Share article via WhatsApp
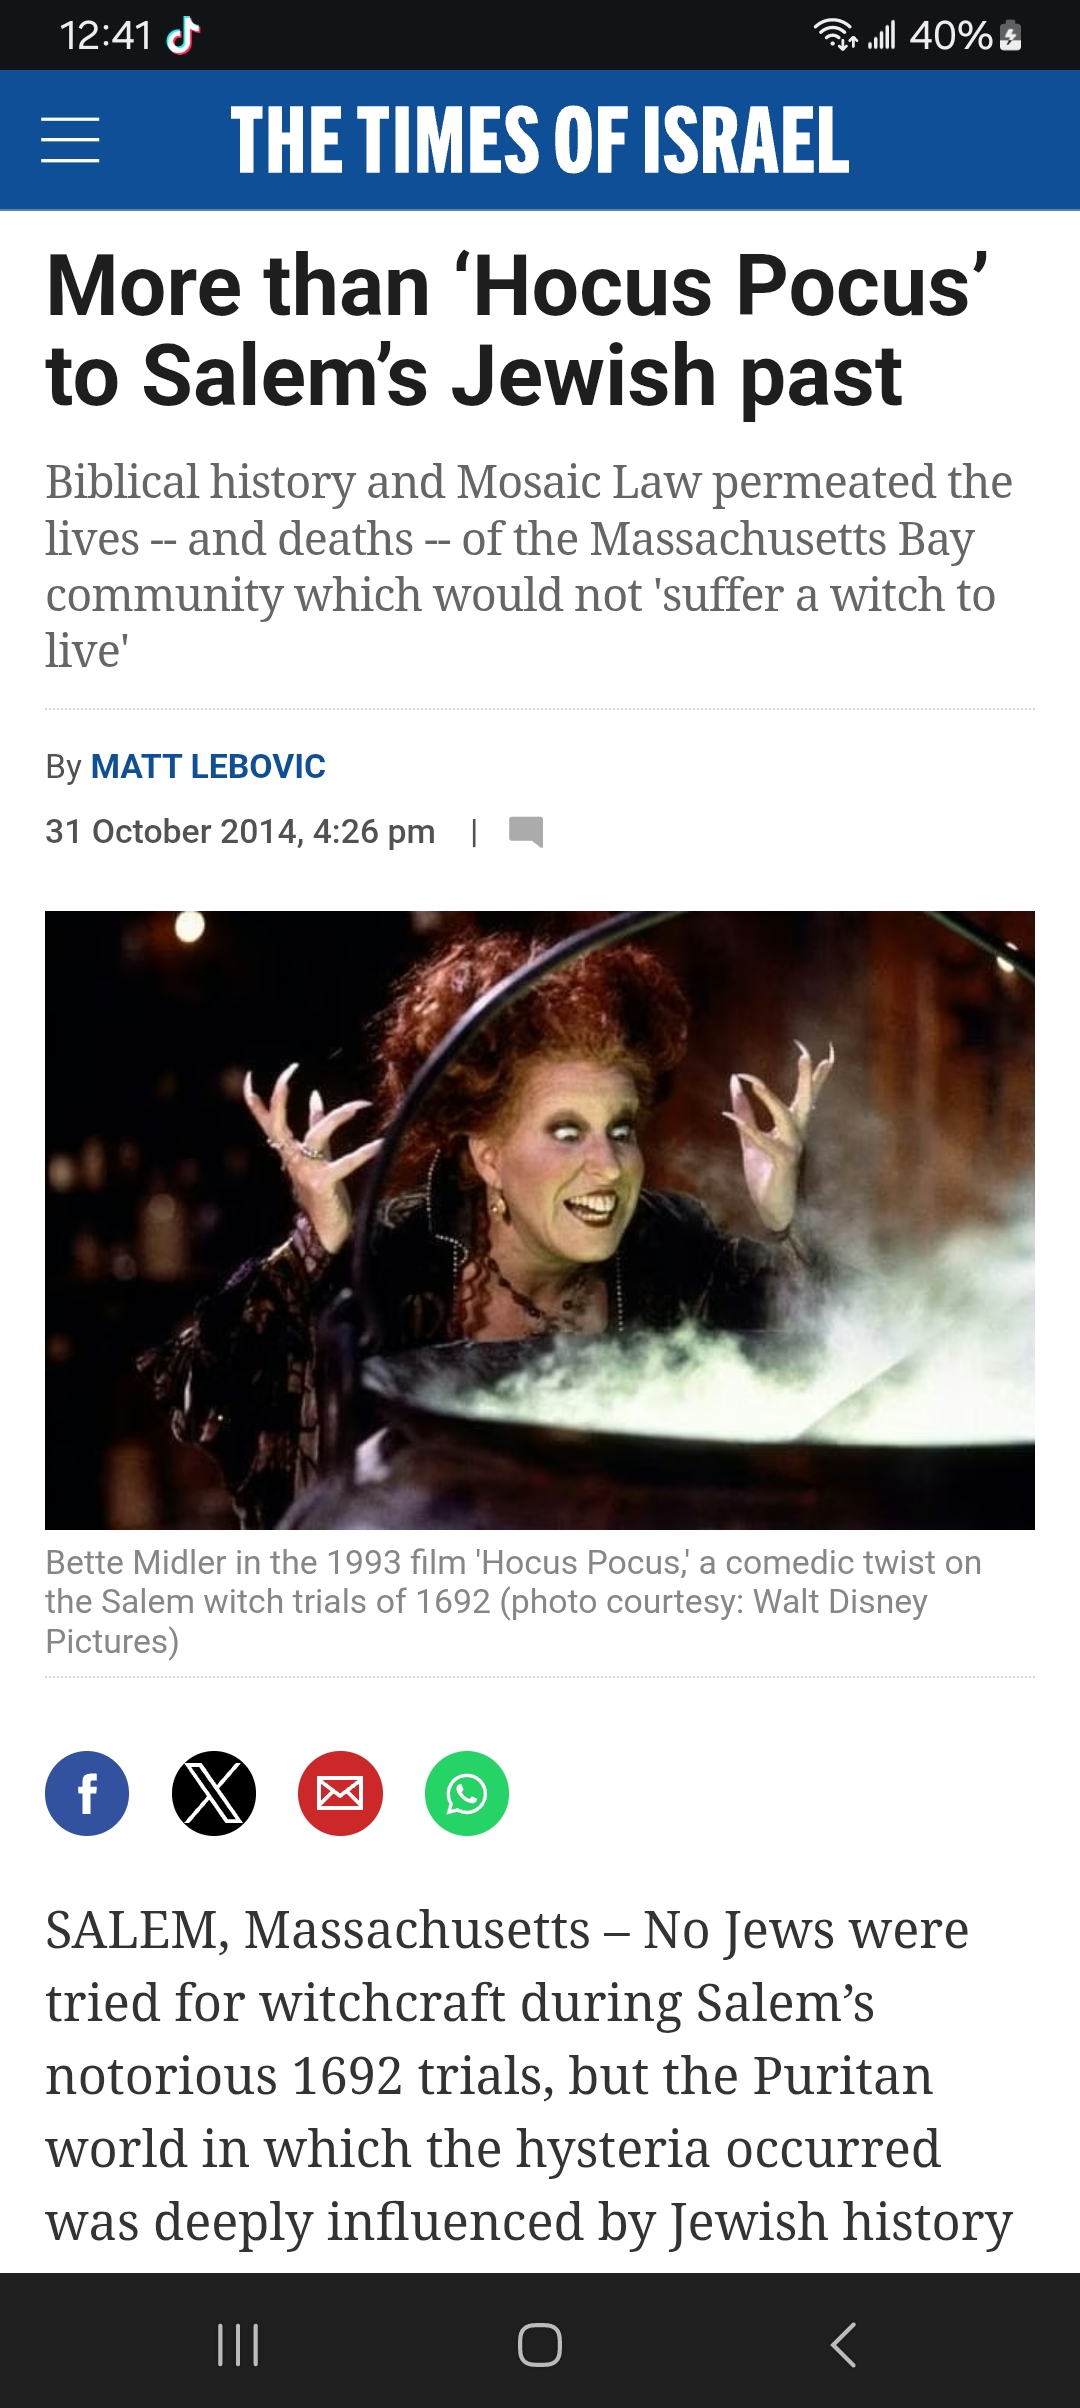This screenshot has height=2408, width=1080. click(467, 1793)
